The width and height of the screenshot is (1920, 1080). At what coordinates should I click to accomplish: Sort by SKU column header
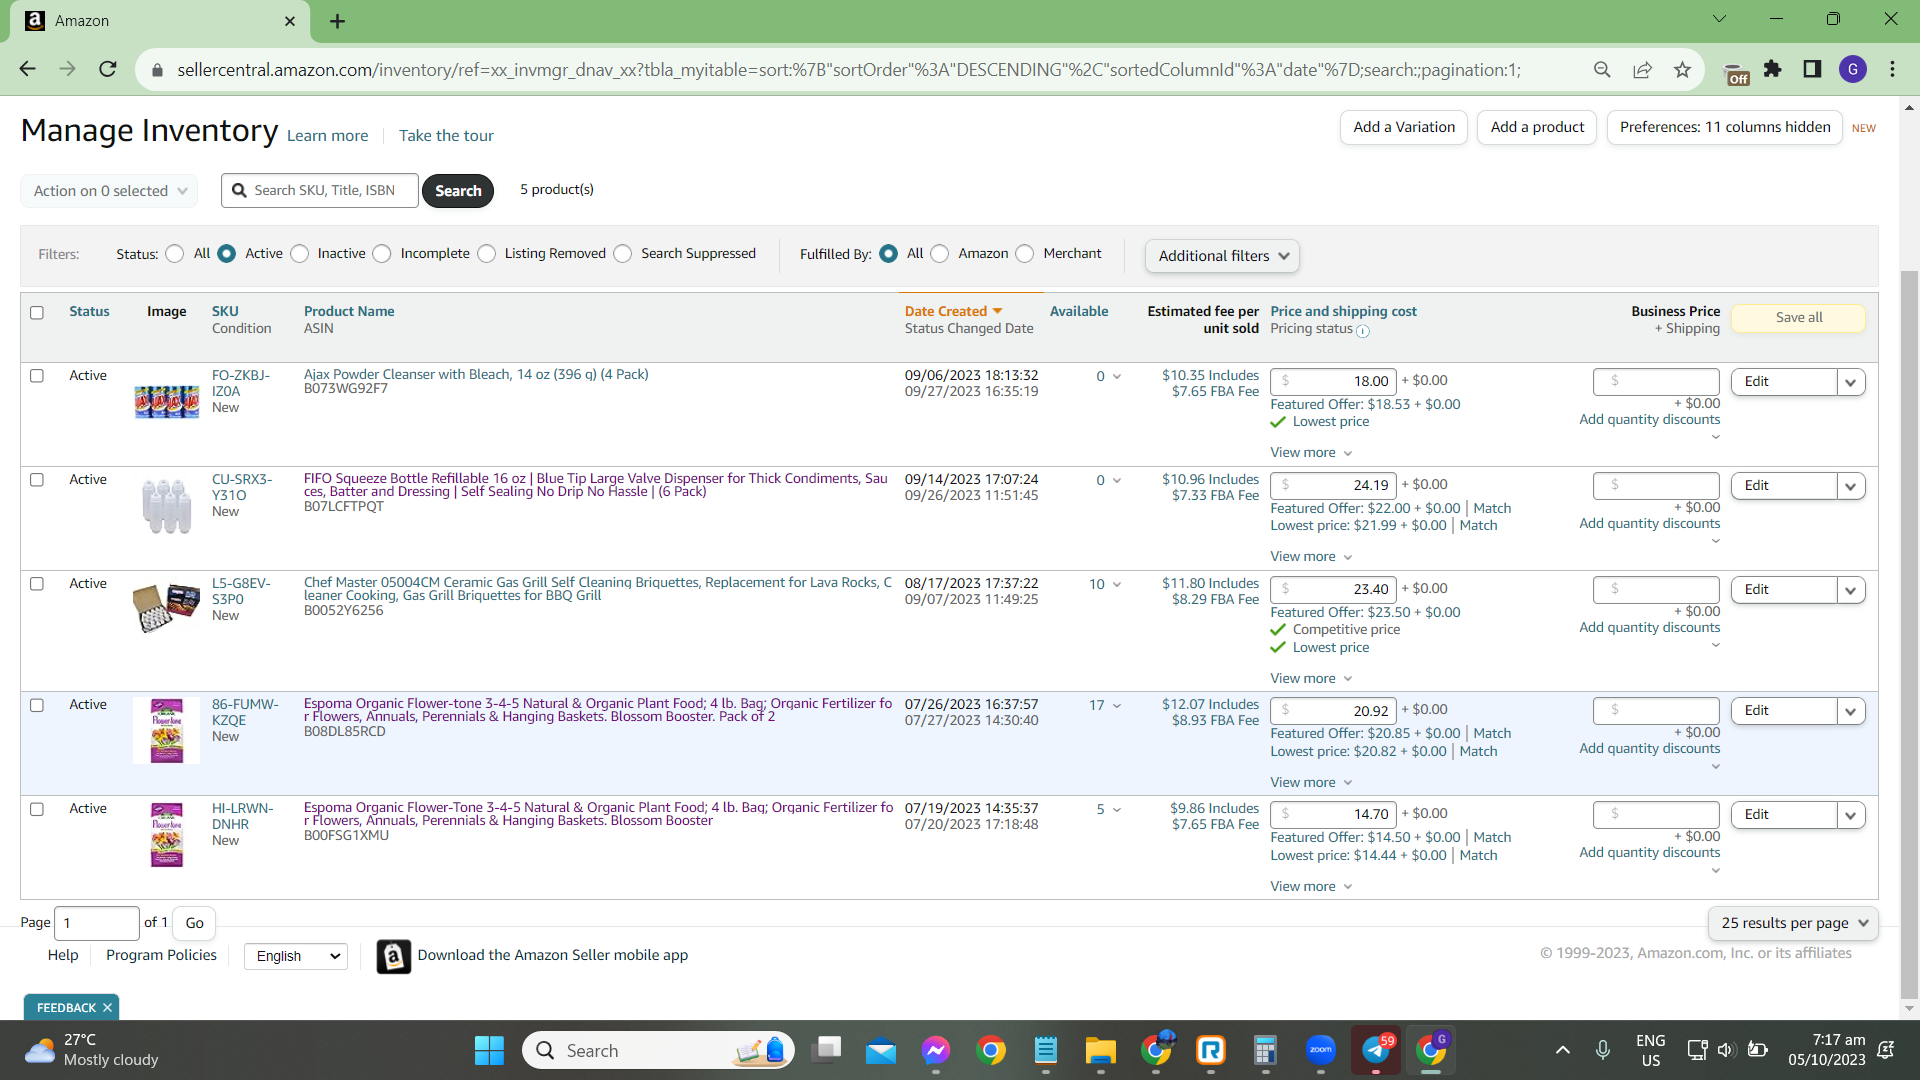pyautogui.click(x=225, y=312)
